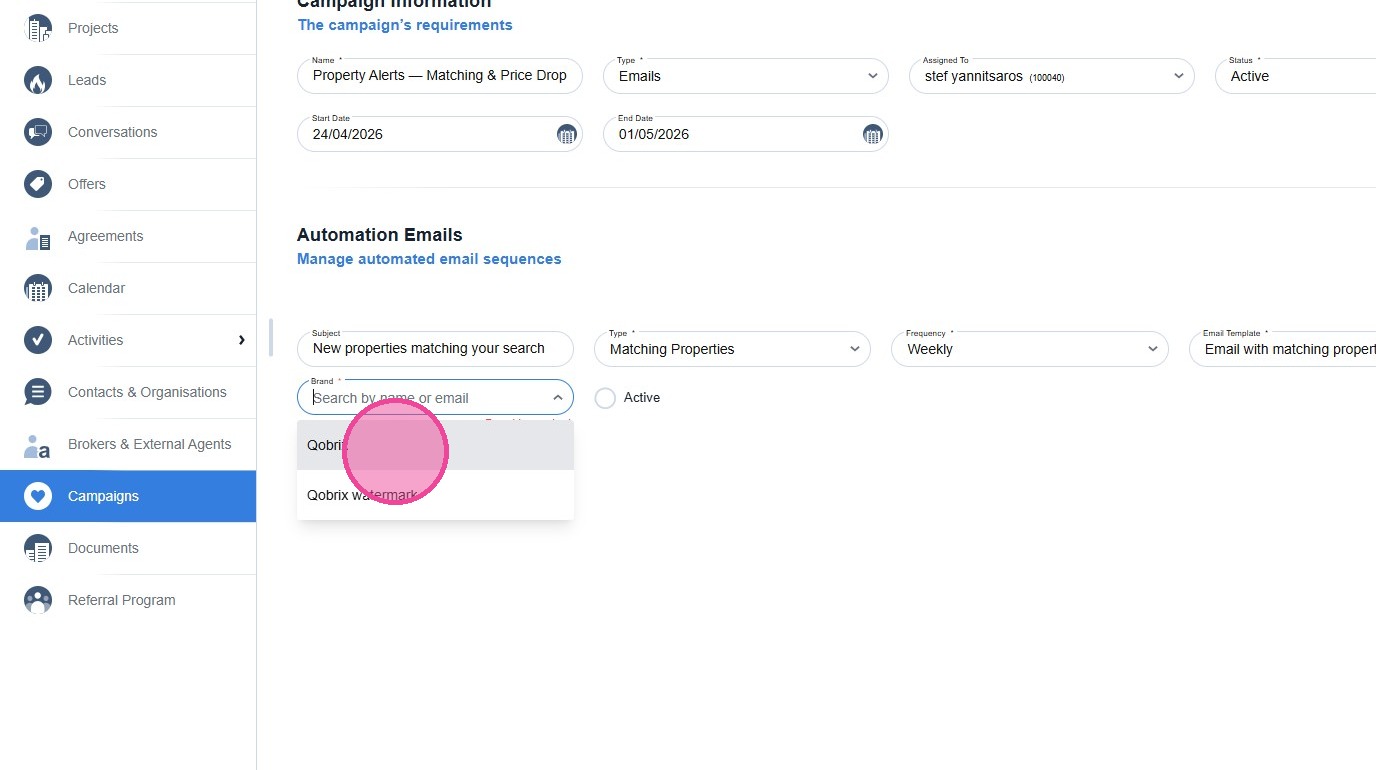Collapse the Brand dropdown chevron

click(558, 398)
